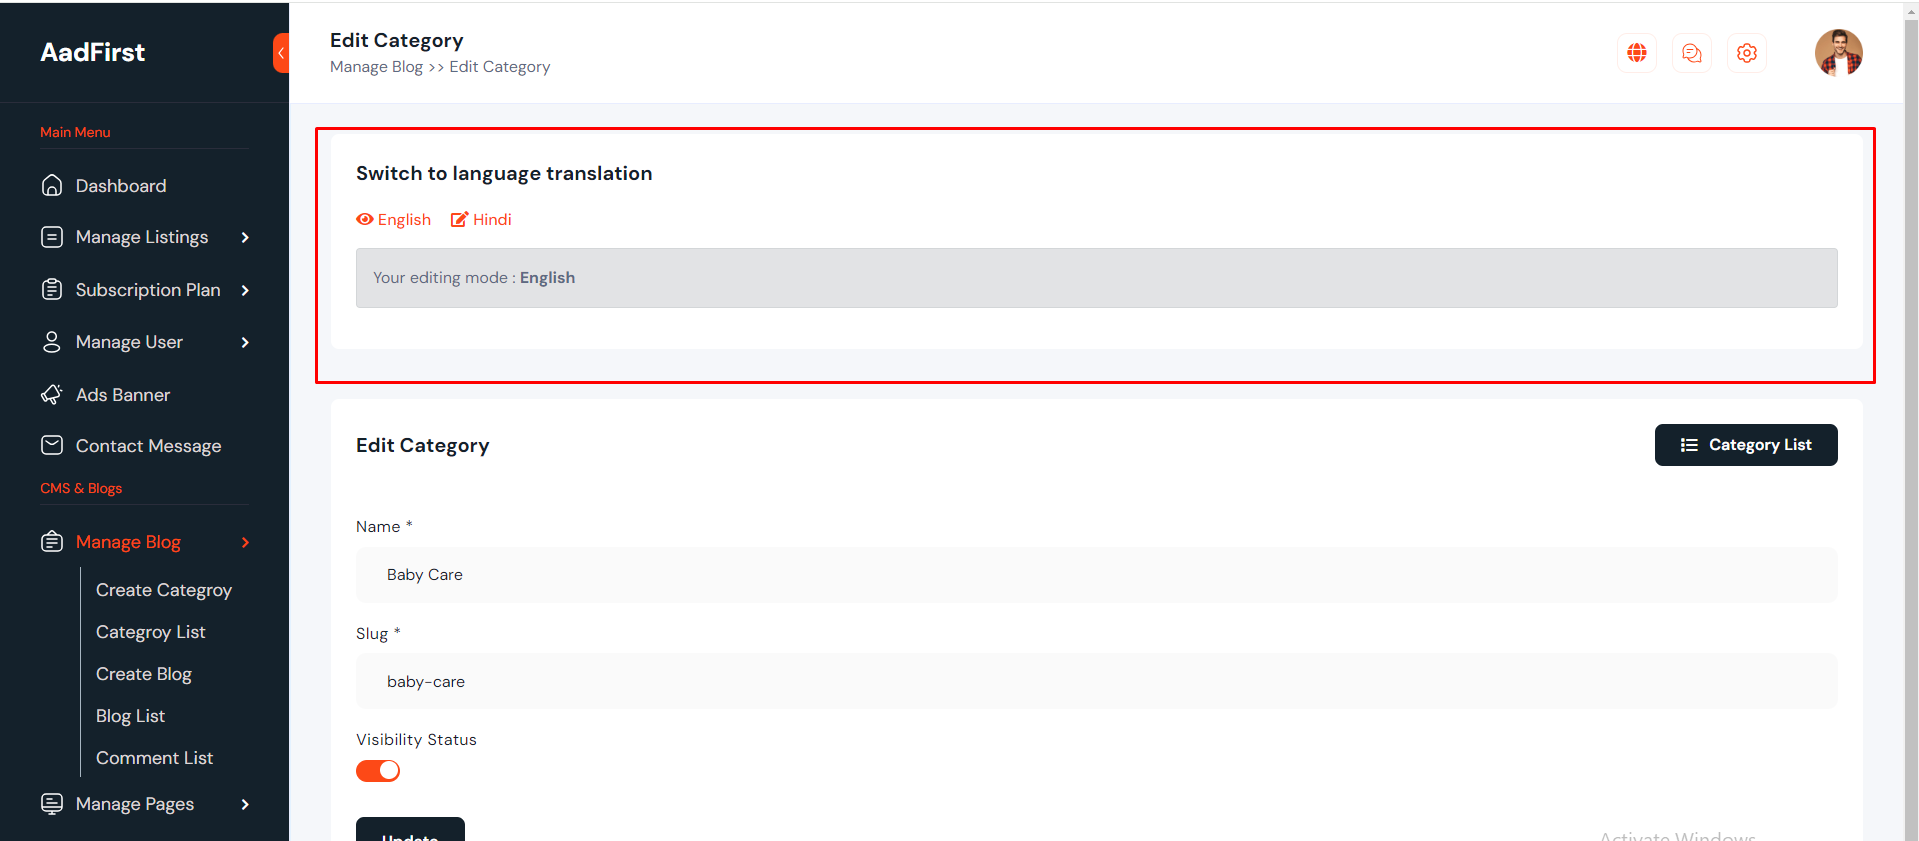Open the settings gear icon in header
This screenshot has height=841, width=1919.
point(1746,53)
